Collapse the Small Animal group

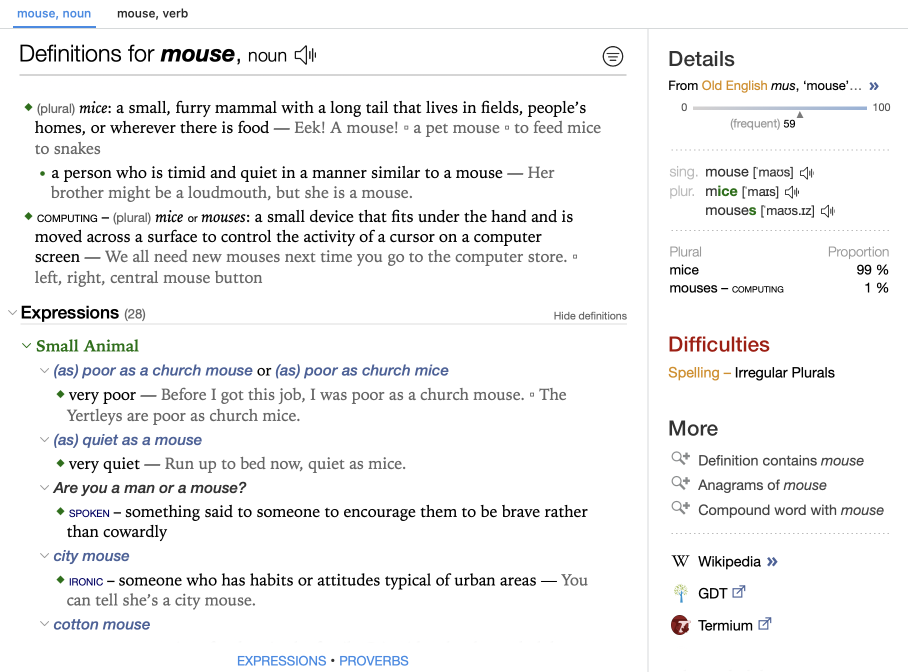[x=27, y=346]
